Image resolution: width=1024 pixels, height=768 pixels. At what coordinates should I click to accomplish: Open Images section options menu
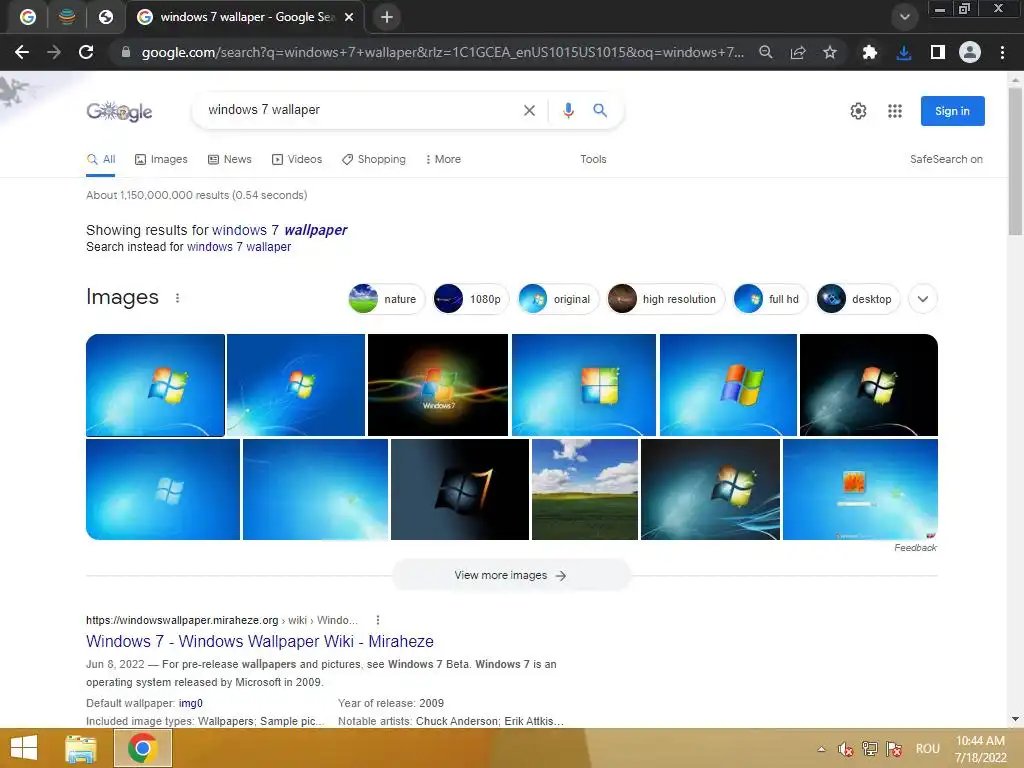[178, 298]
